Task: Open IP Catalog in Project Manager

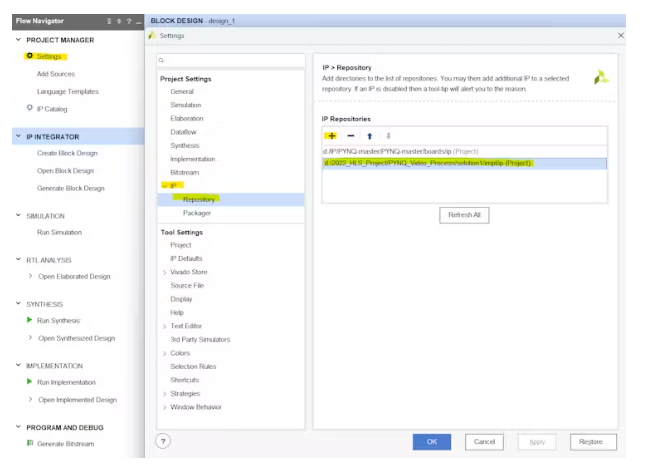Action: point(29,108)
